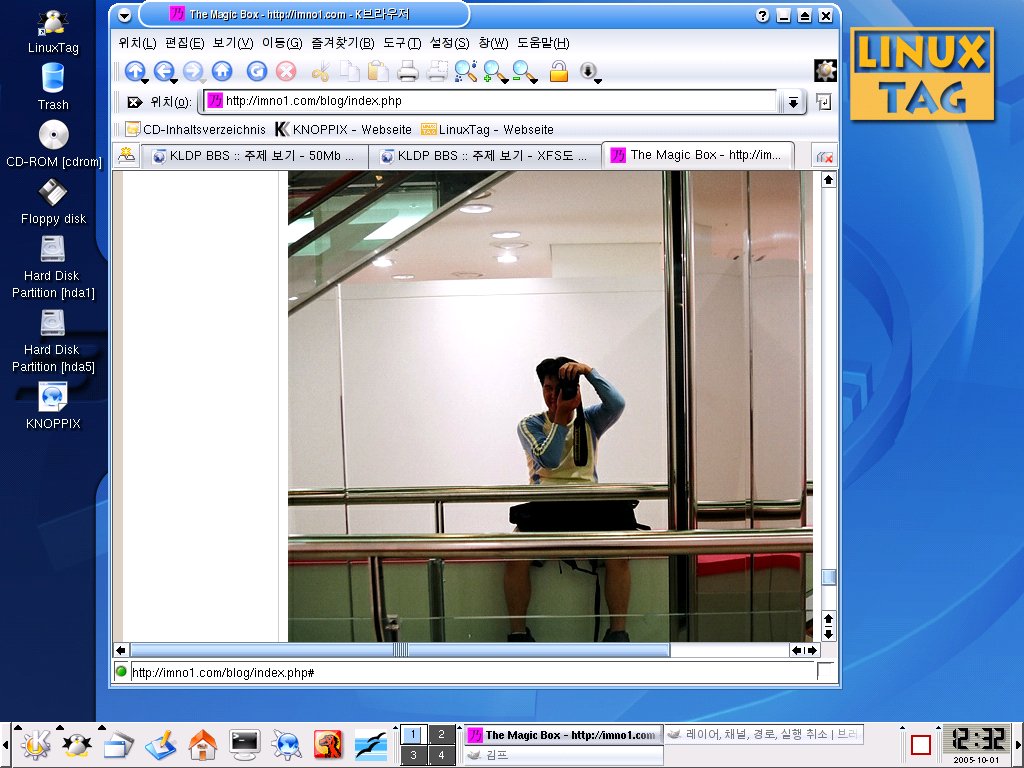Open the 설정(S) menu

(x=449, y=43)
